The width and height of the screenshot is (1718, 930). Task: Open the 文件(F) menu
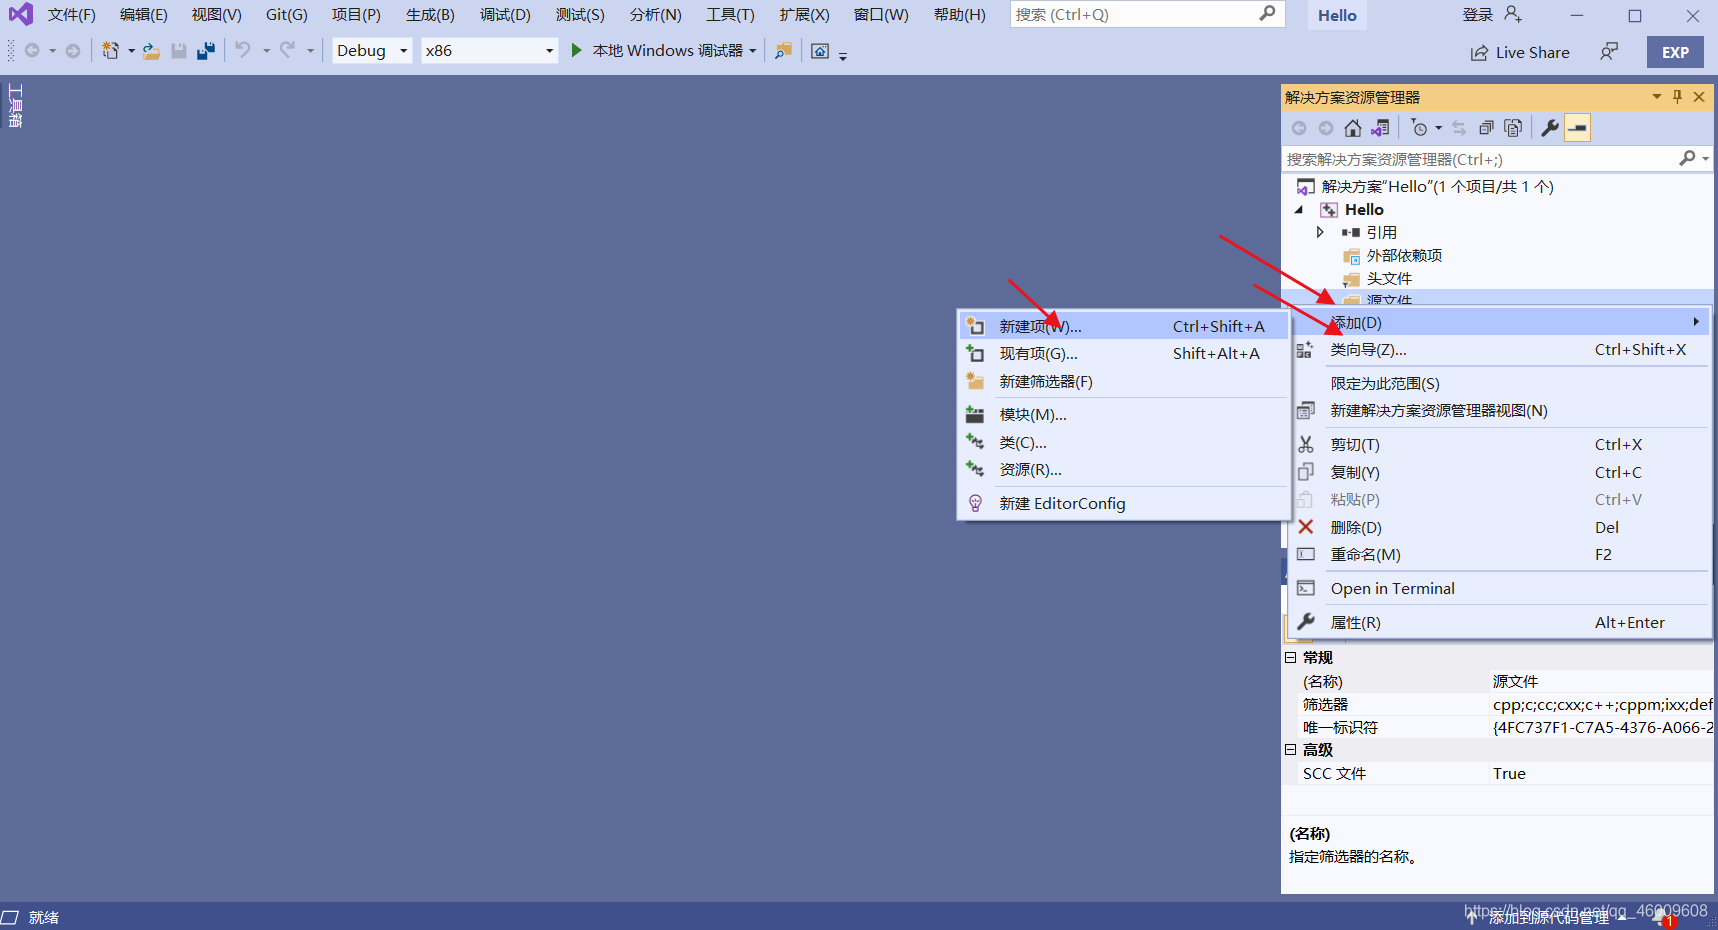[72, 15]
